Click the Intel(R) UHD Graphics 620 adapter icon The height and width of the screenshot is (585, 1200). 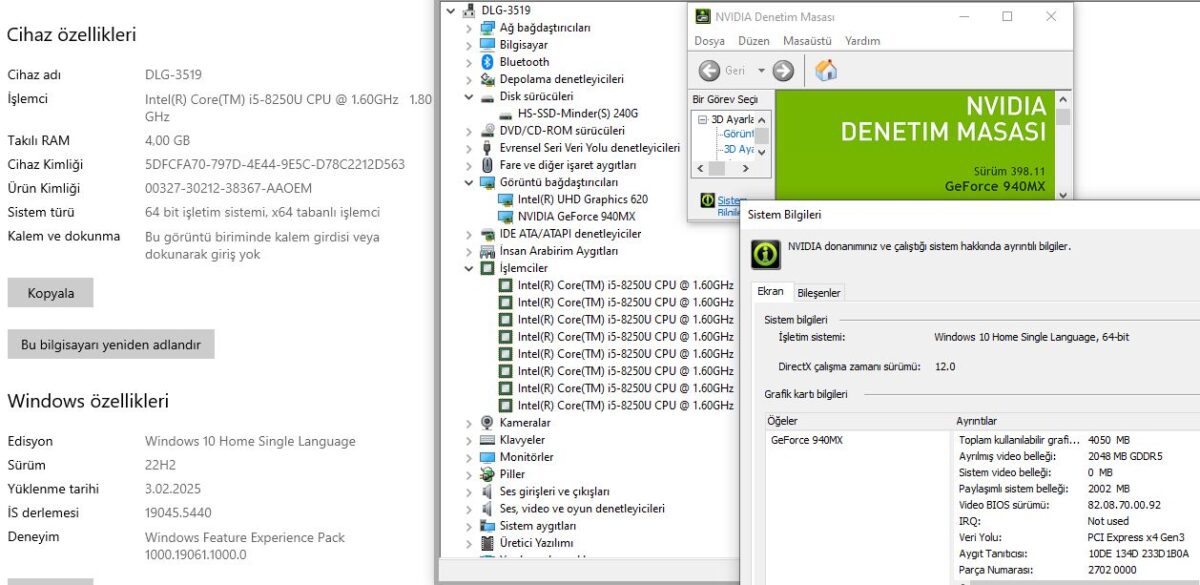pos(505,199)
